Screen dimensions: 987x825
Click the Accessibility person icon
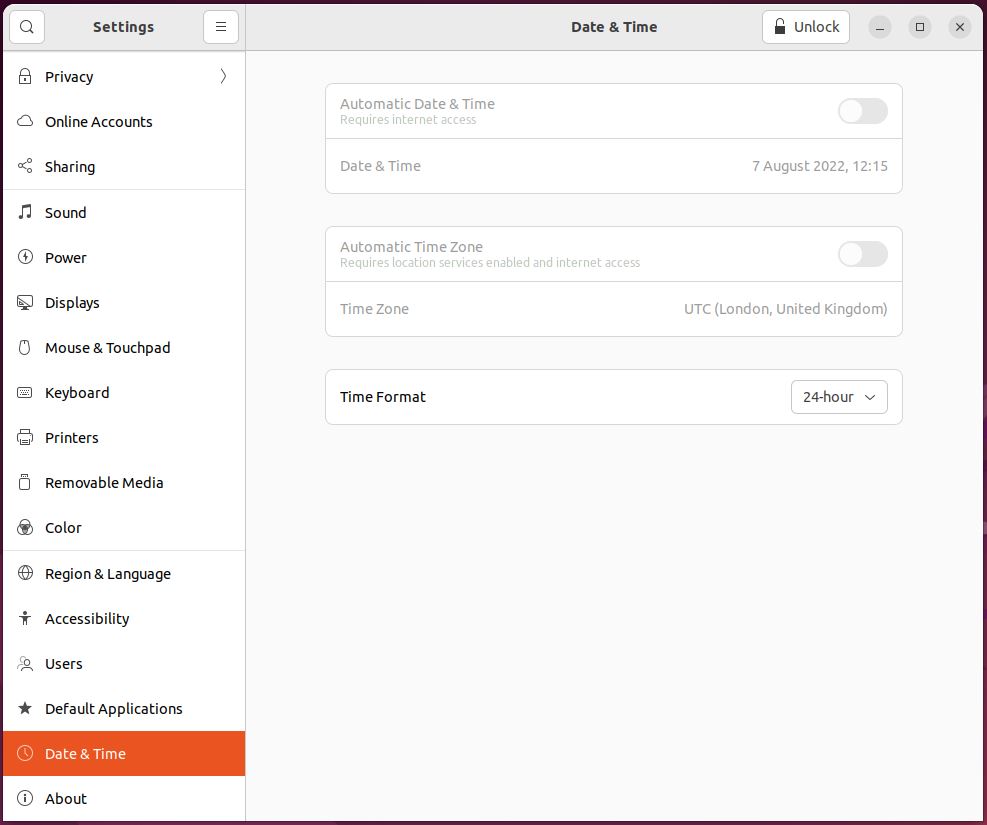(x=26, y=618)
